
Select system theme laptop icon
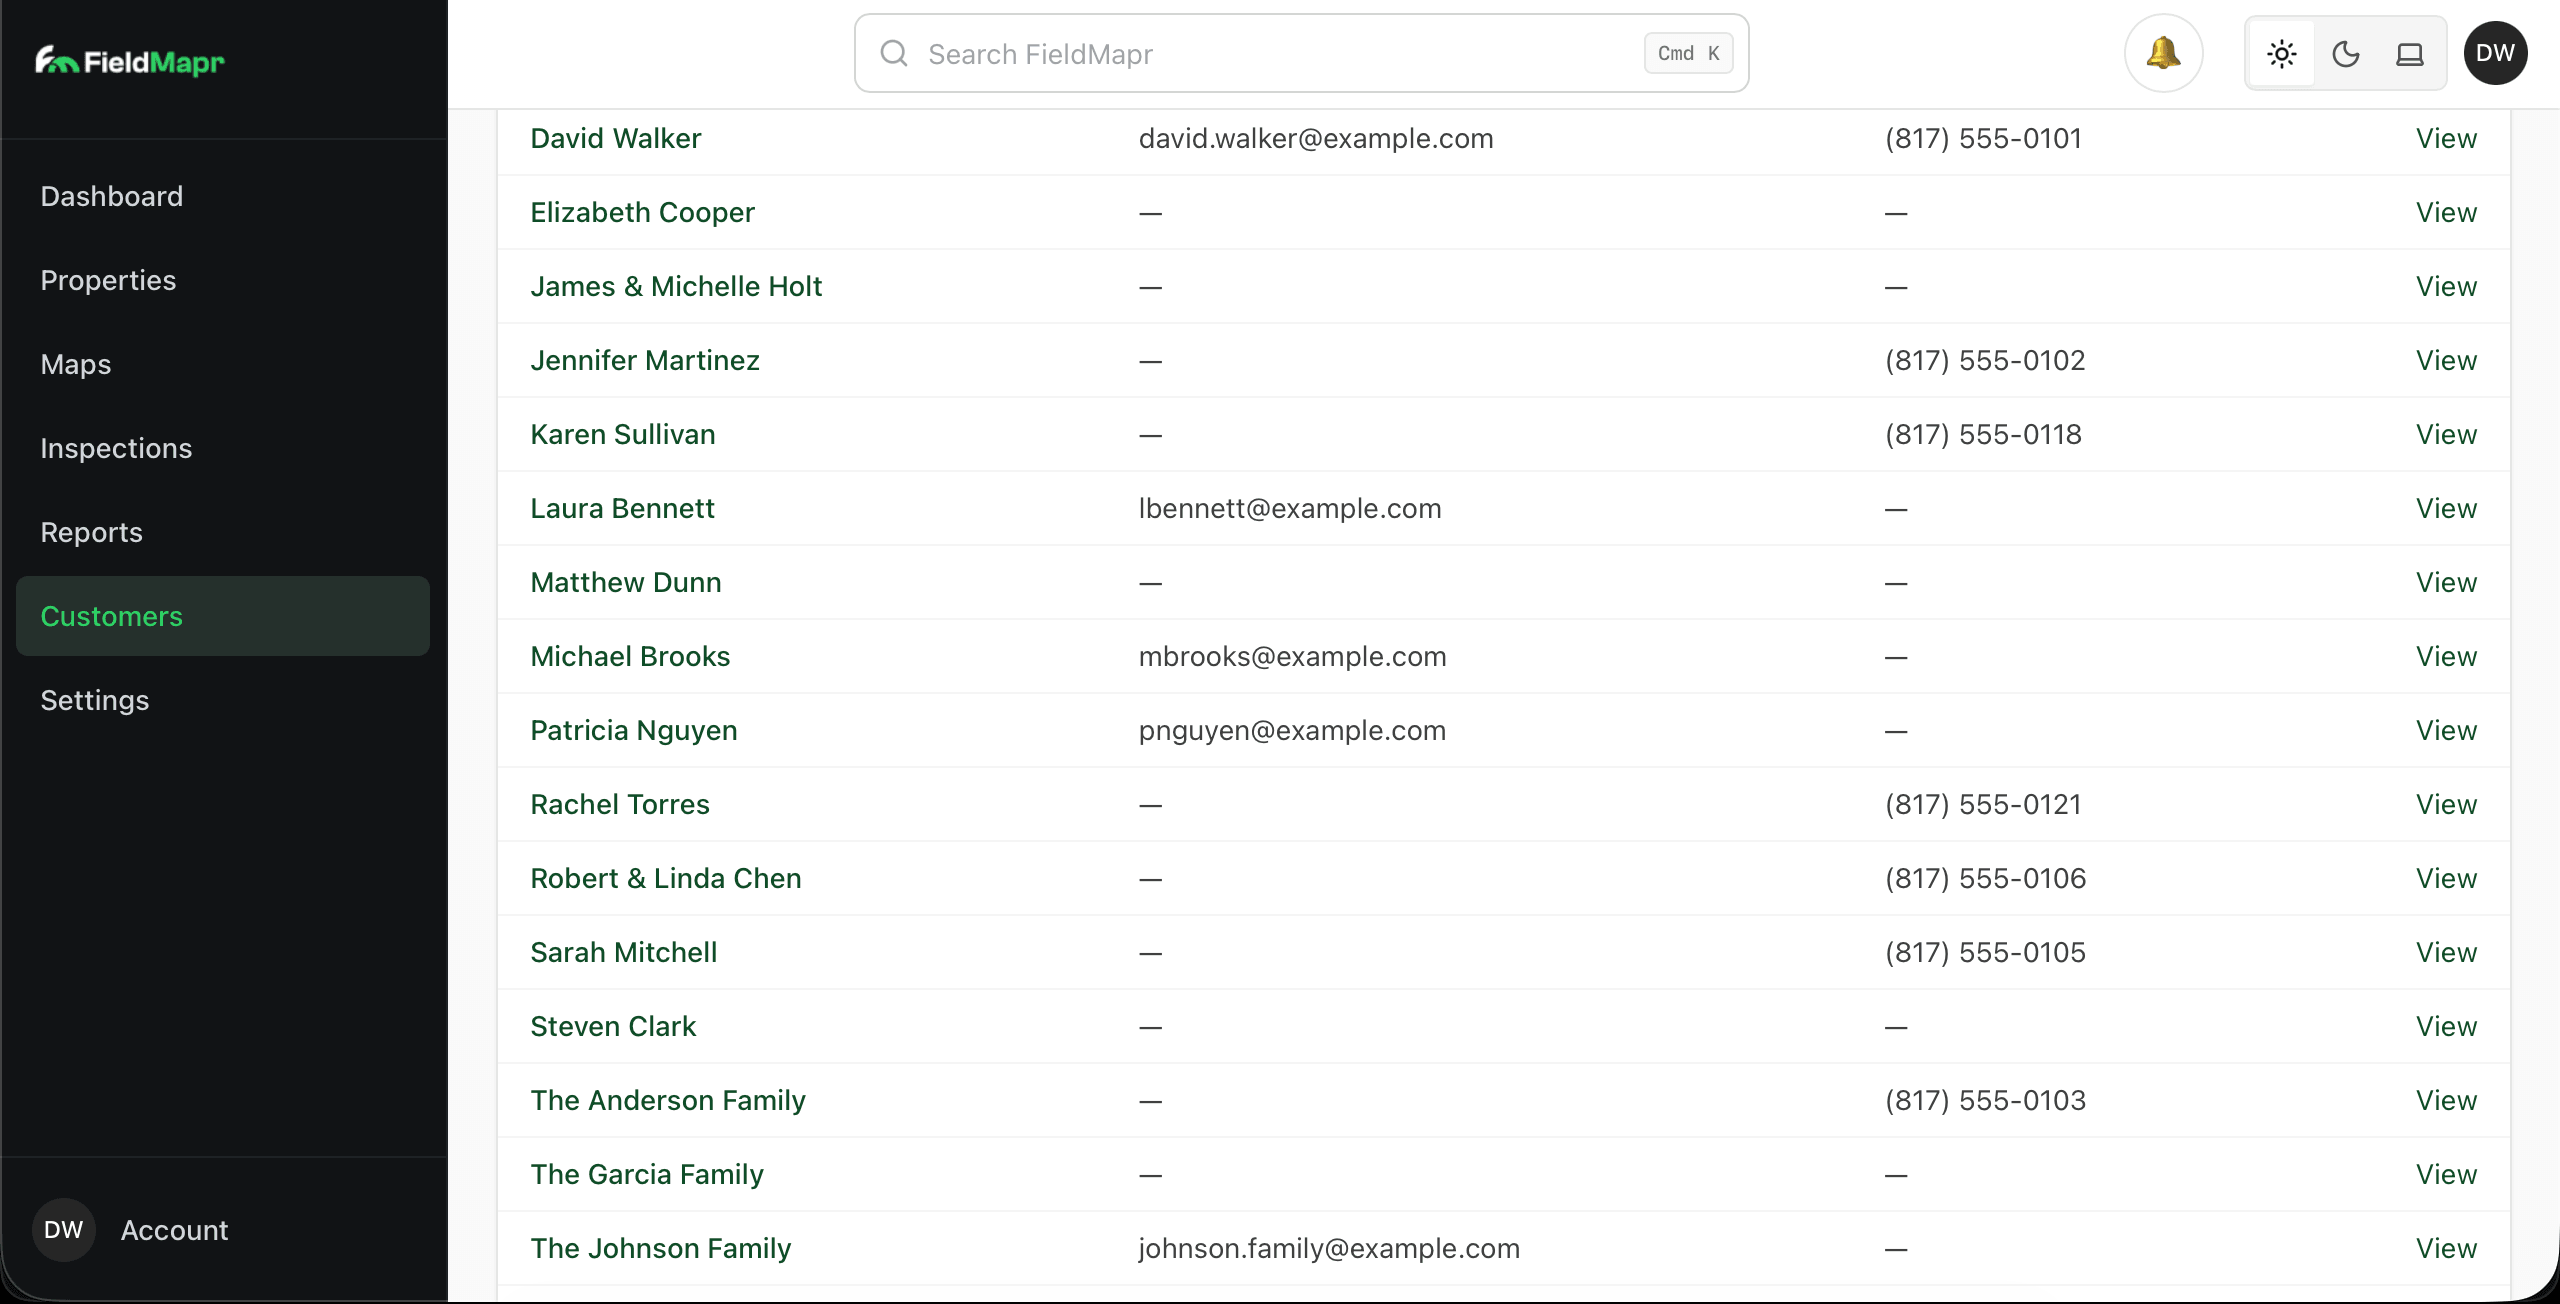pyautogui.click(x=2410, y=54)
